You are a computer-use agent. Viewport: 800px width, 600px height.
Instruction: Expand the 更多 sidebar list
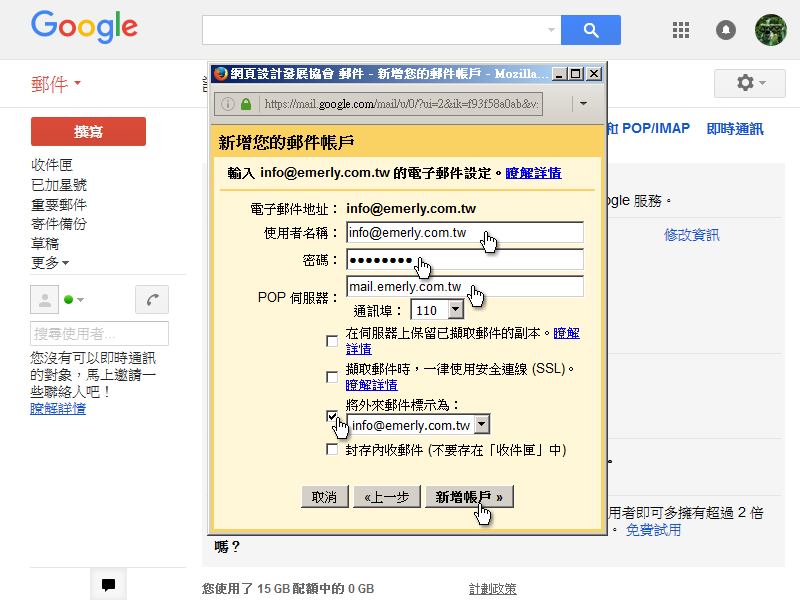click(50, 263)
